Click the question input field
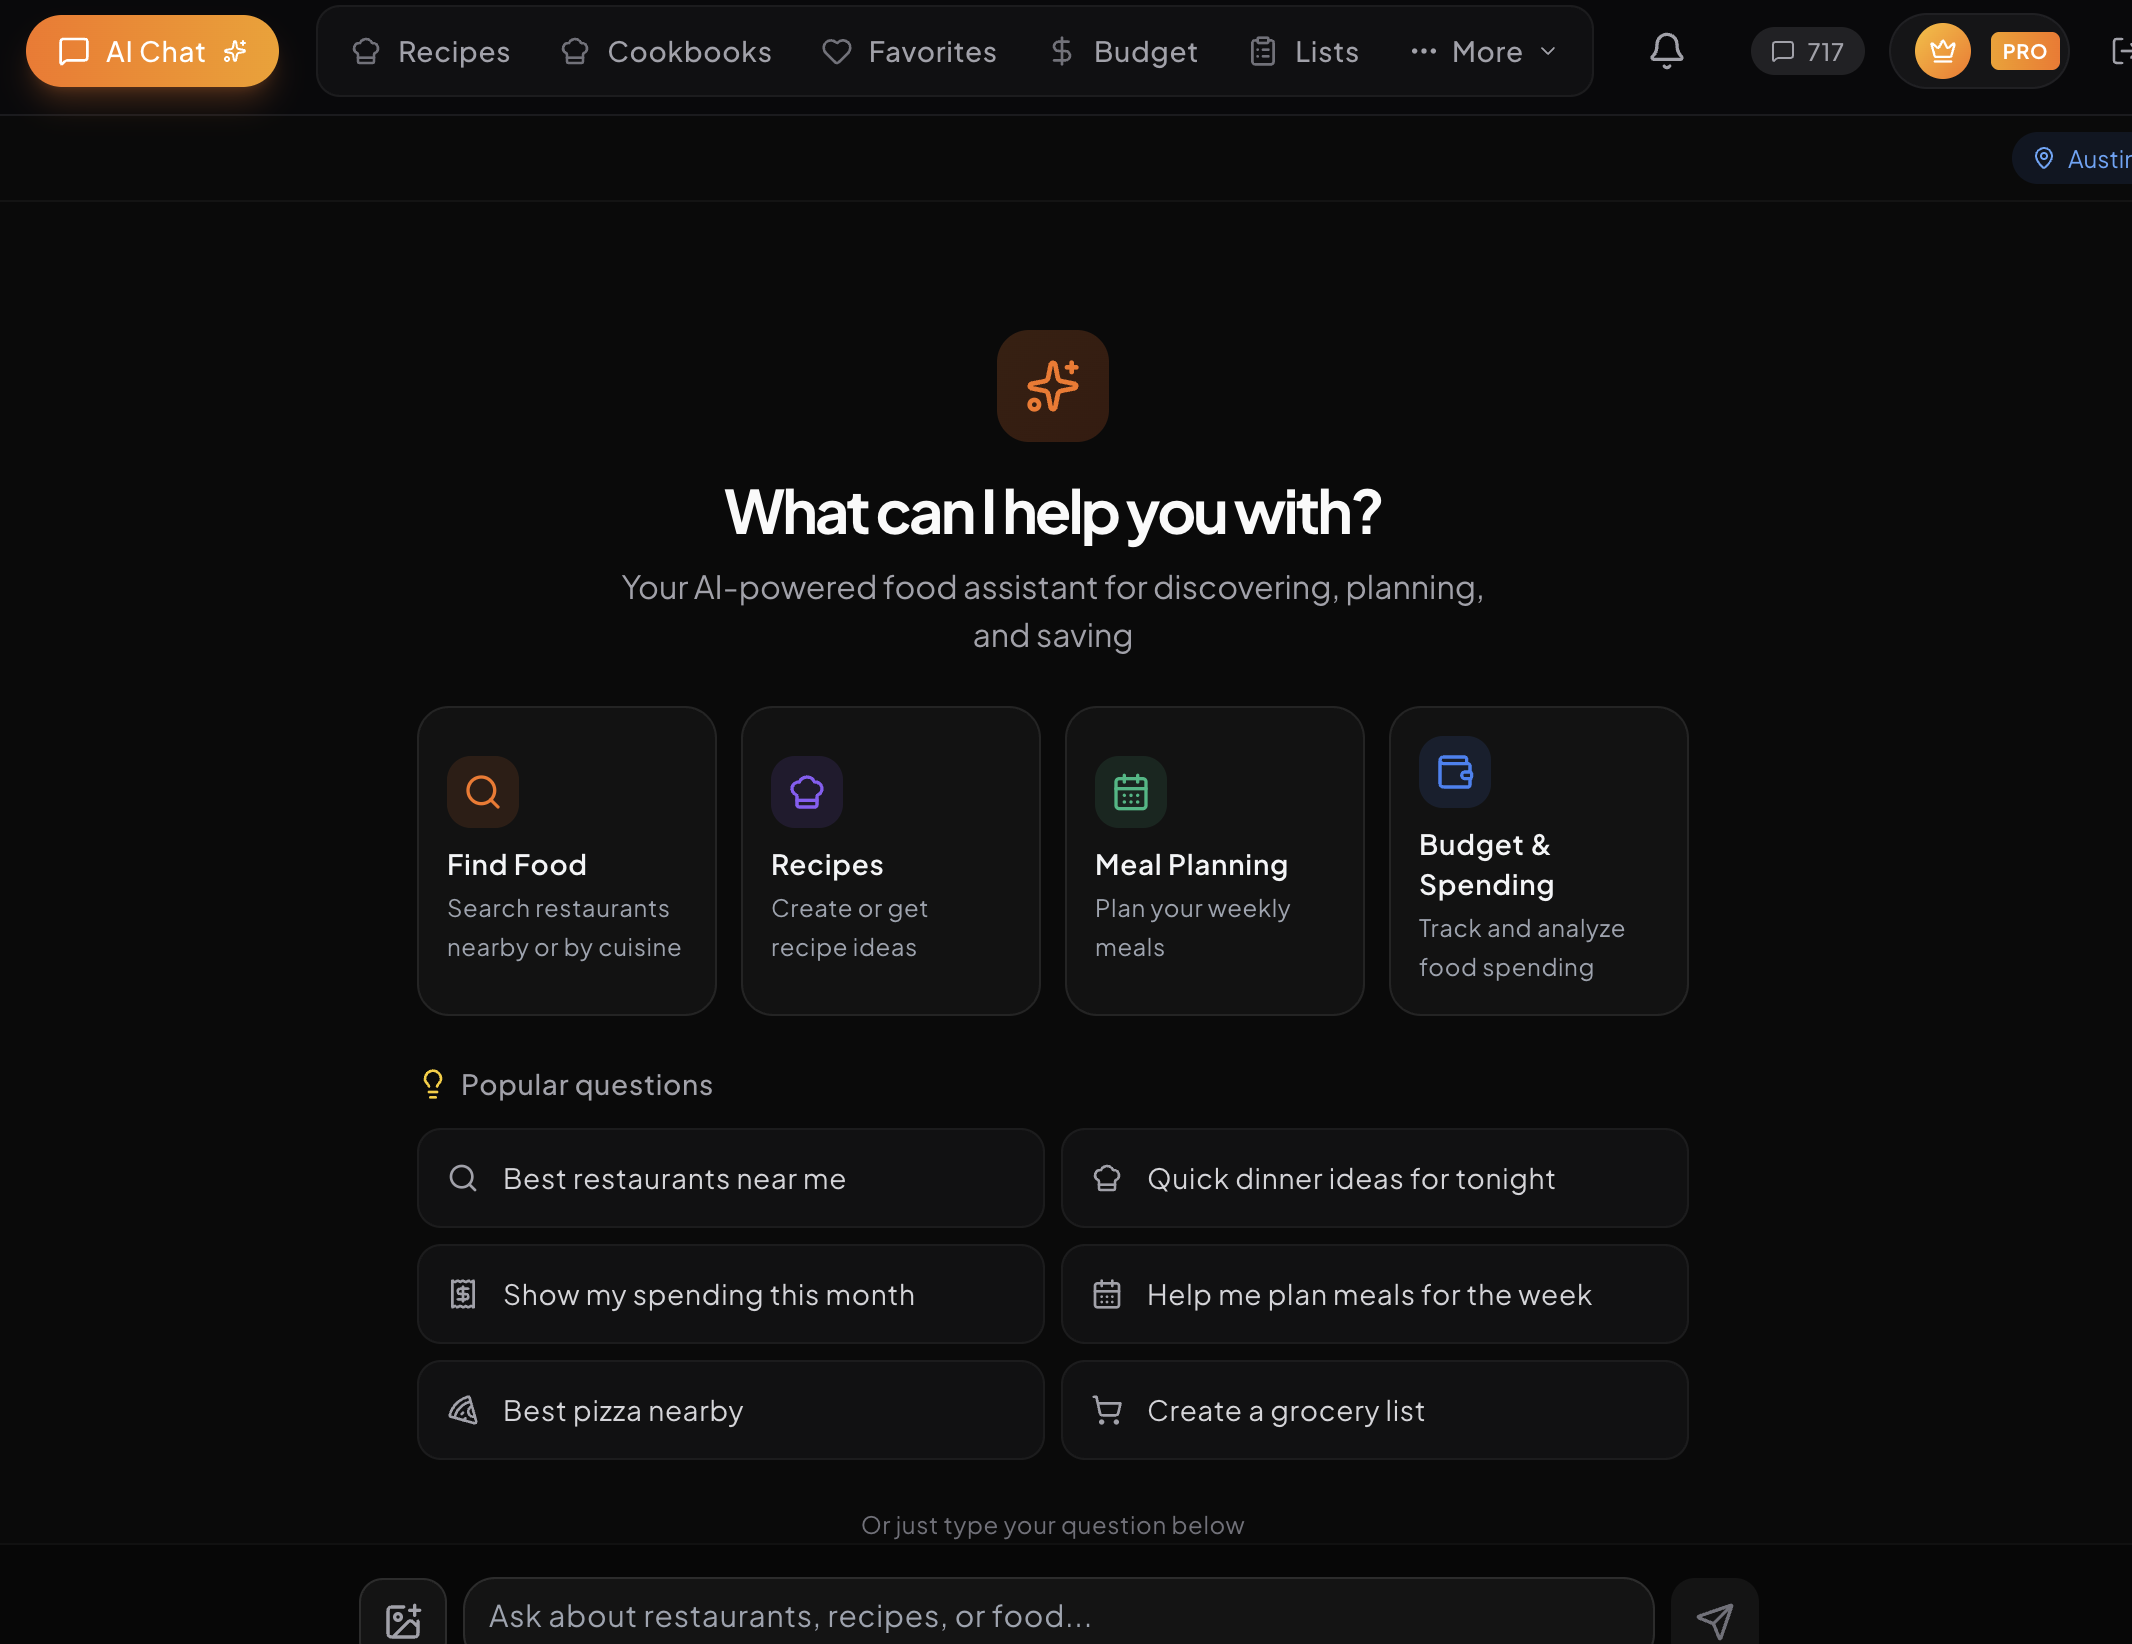 click(x=1053, y=1613)
